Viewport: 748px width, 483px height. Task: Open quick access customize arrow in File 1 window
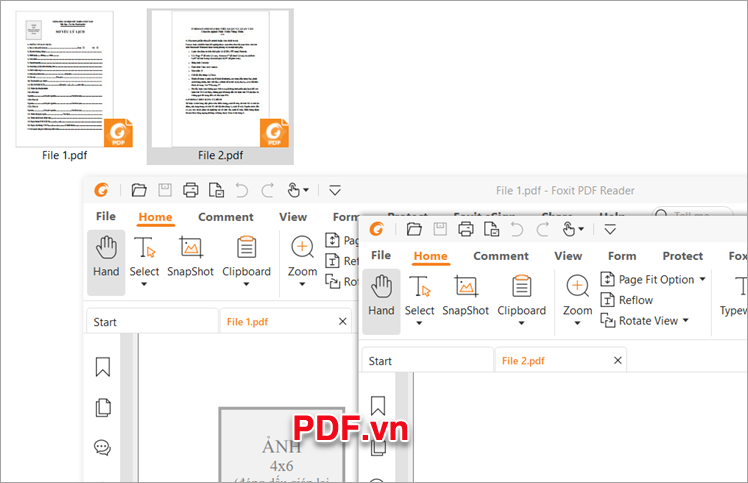(335, 190)
